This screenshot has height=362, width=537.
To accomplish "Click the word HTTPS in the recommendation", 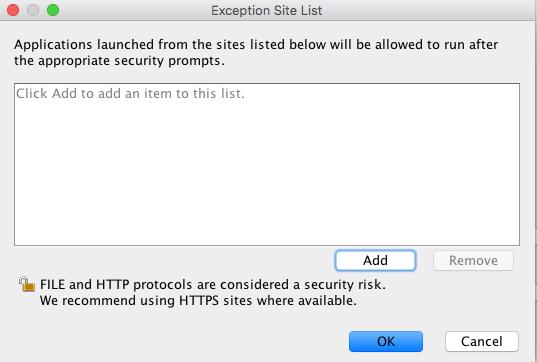I will click(199, 301).
